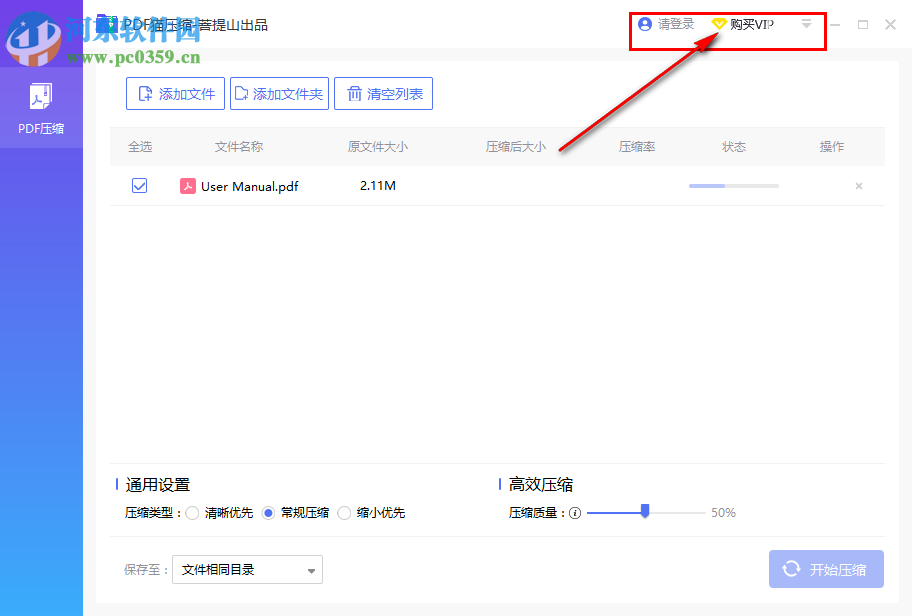Open the title bar dropdown menu arrow

806,24
